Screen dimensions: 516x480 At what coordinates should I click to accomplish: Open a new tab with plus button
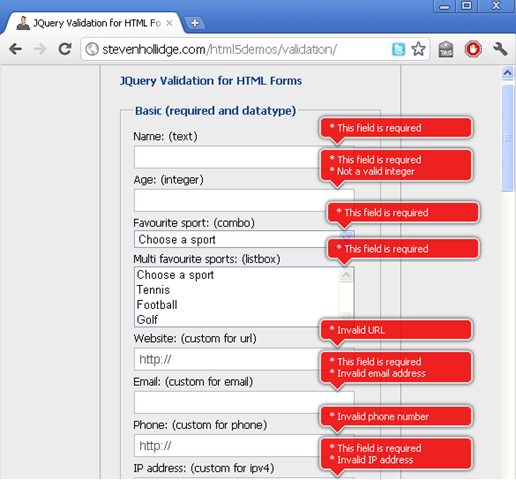(x=195, y=23)
